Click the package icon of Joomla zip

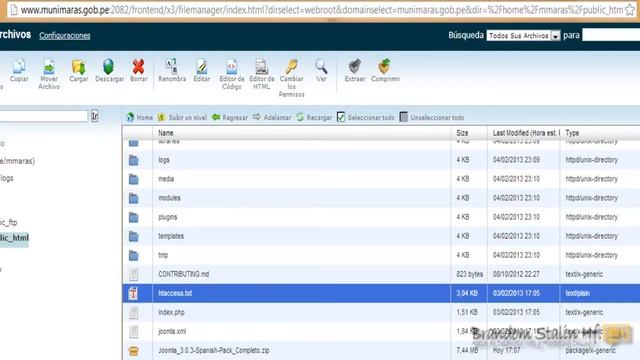point(133,351)
